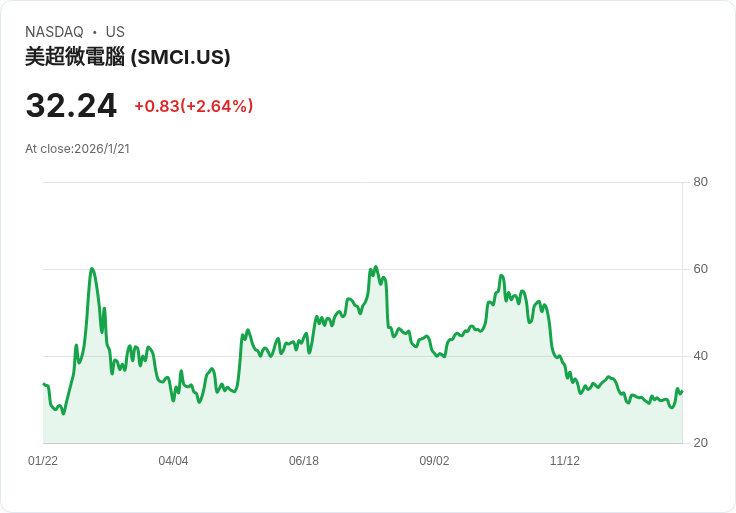Click the chart line's leftmost starting point

(43, 384)
